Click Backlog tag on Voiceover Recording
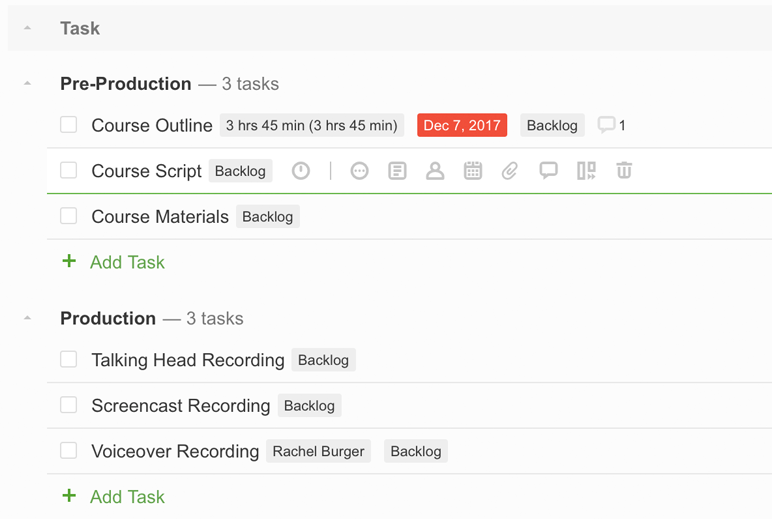Viewport: 772px width, 519px height. point(416,451)
